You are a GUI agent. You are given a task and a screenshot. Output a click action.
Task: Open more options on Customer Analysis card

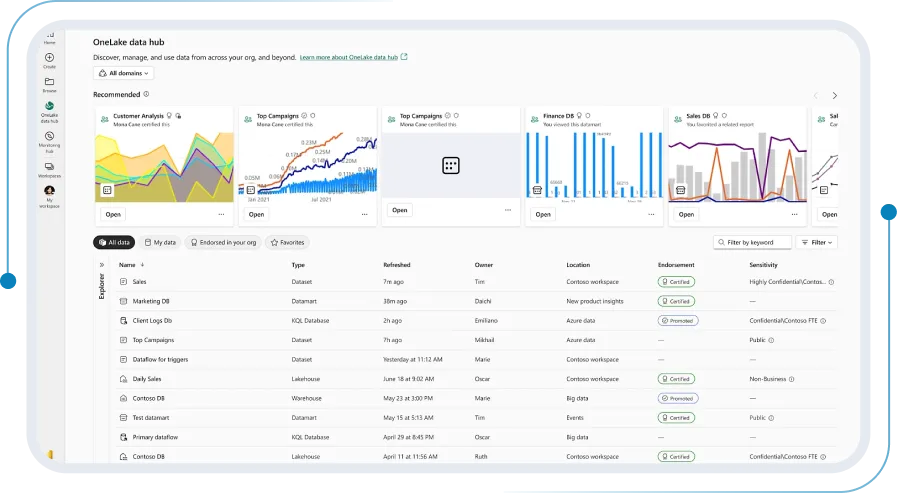click(x=221, y=214)
